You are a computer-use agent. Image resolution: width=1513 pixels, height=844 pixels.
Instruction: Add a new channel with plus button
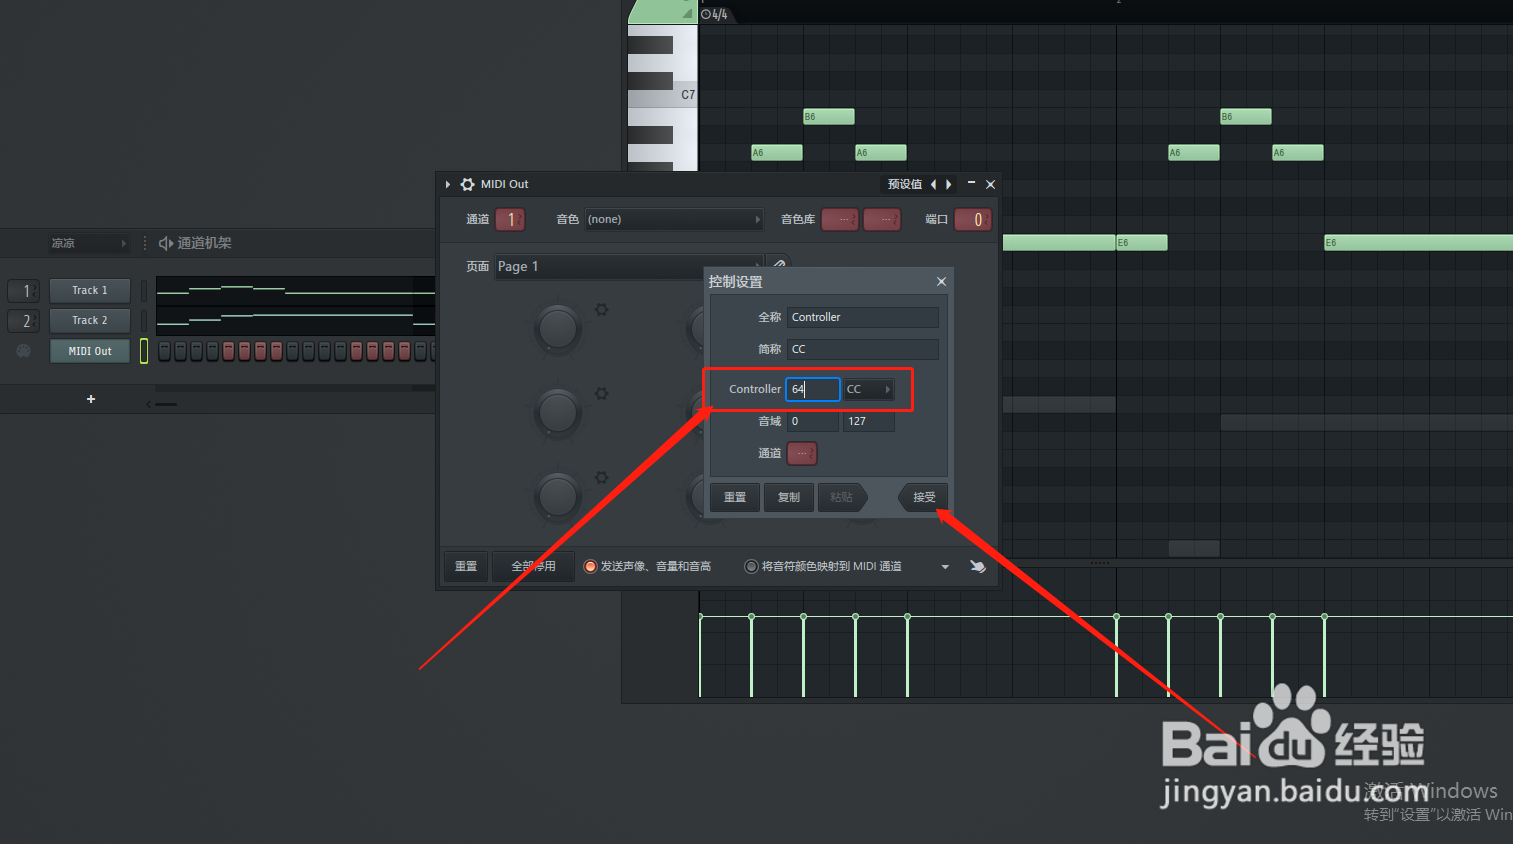[x=91, y=399]
